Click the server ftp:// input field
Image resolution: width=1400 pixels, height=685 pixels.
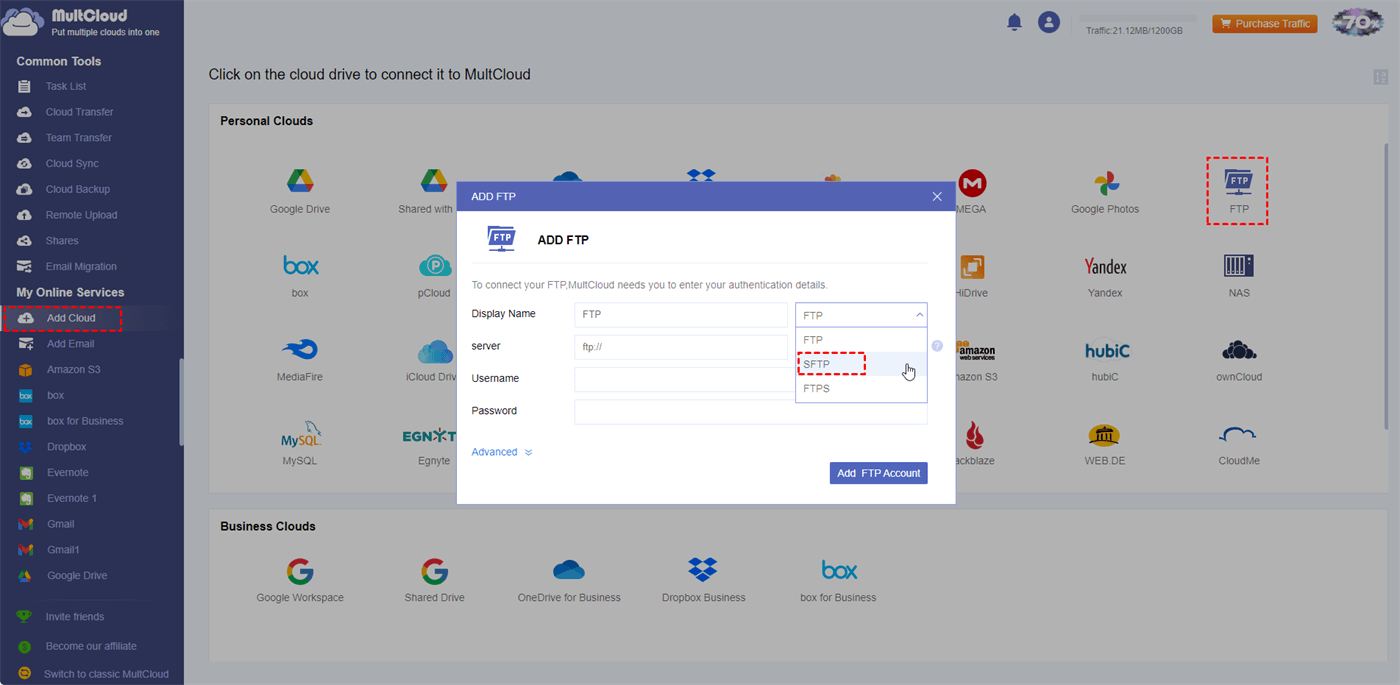tap(681, 347)
